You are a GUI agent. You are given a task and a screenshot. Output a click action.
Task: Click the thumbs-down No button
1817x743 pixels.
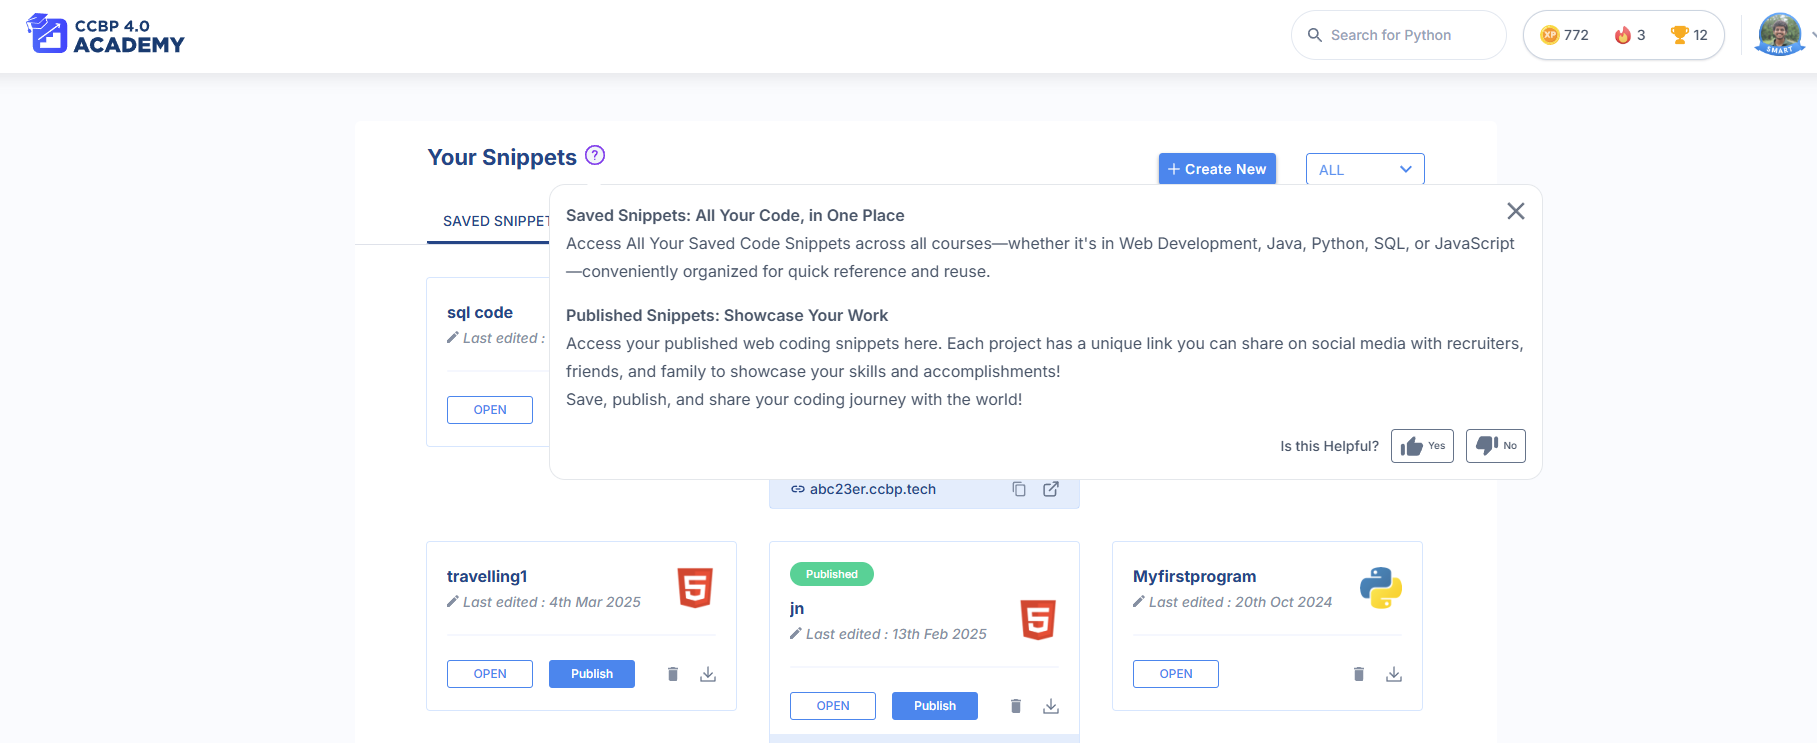pos(1496,446)
